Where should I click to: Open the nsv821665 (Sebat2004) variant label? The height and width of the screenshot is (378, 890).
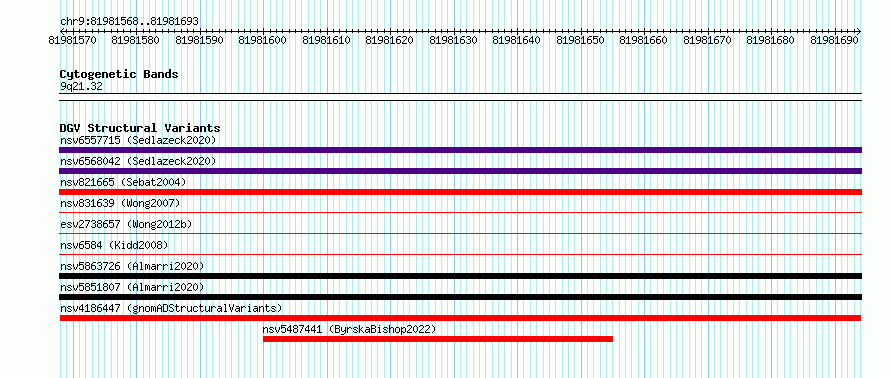123,182
